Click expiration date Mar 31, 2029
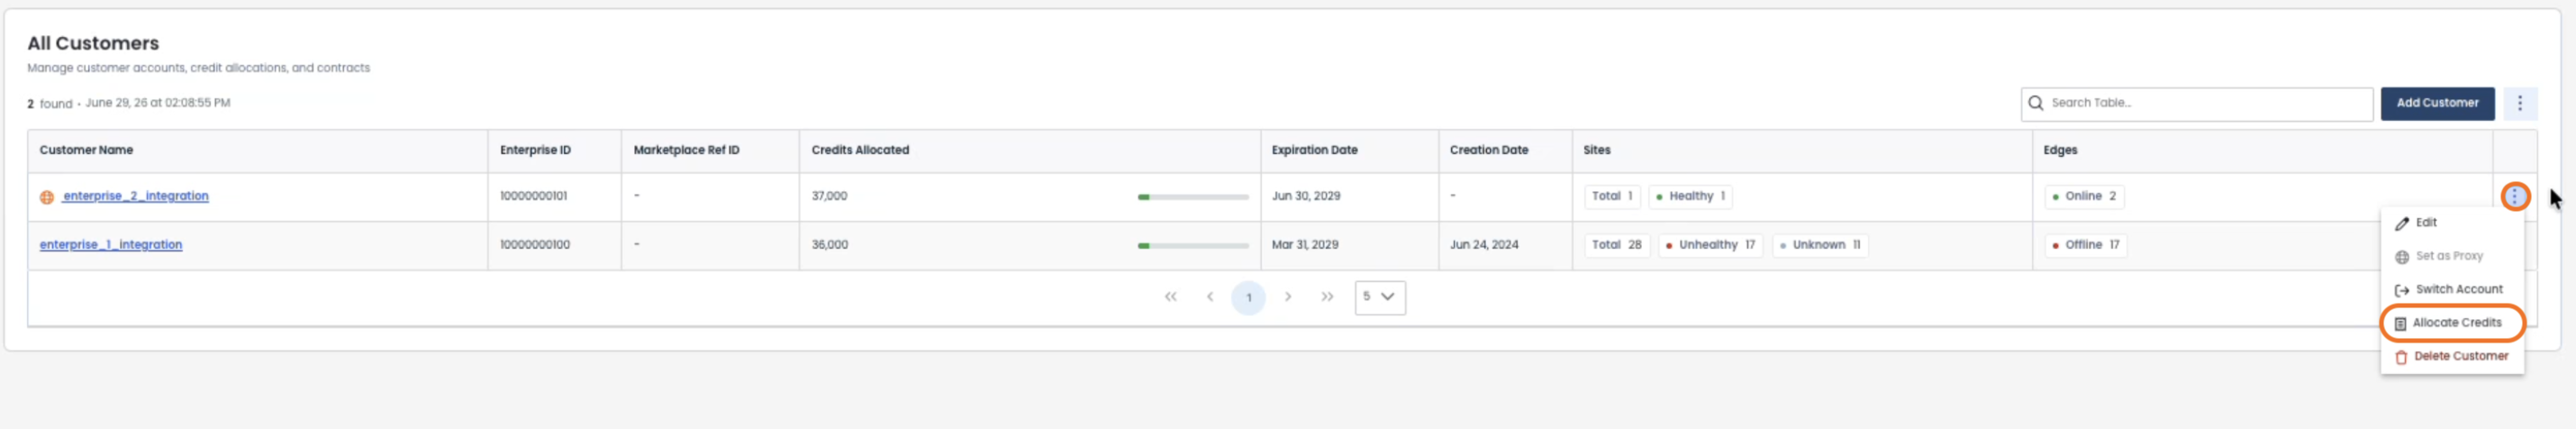Screen dimensions: 2576x429 tap(1304, 244)
